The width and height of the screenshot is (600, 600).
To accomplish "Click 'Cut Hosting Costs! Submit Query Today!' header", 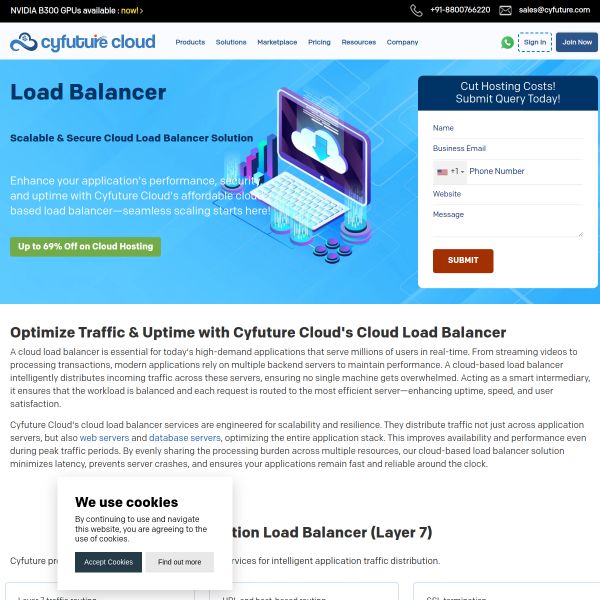I will click(x=507, y=93).
